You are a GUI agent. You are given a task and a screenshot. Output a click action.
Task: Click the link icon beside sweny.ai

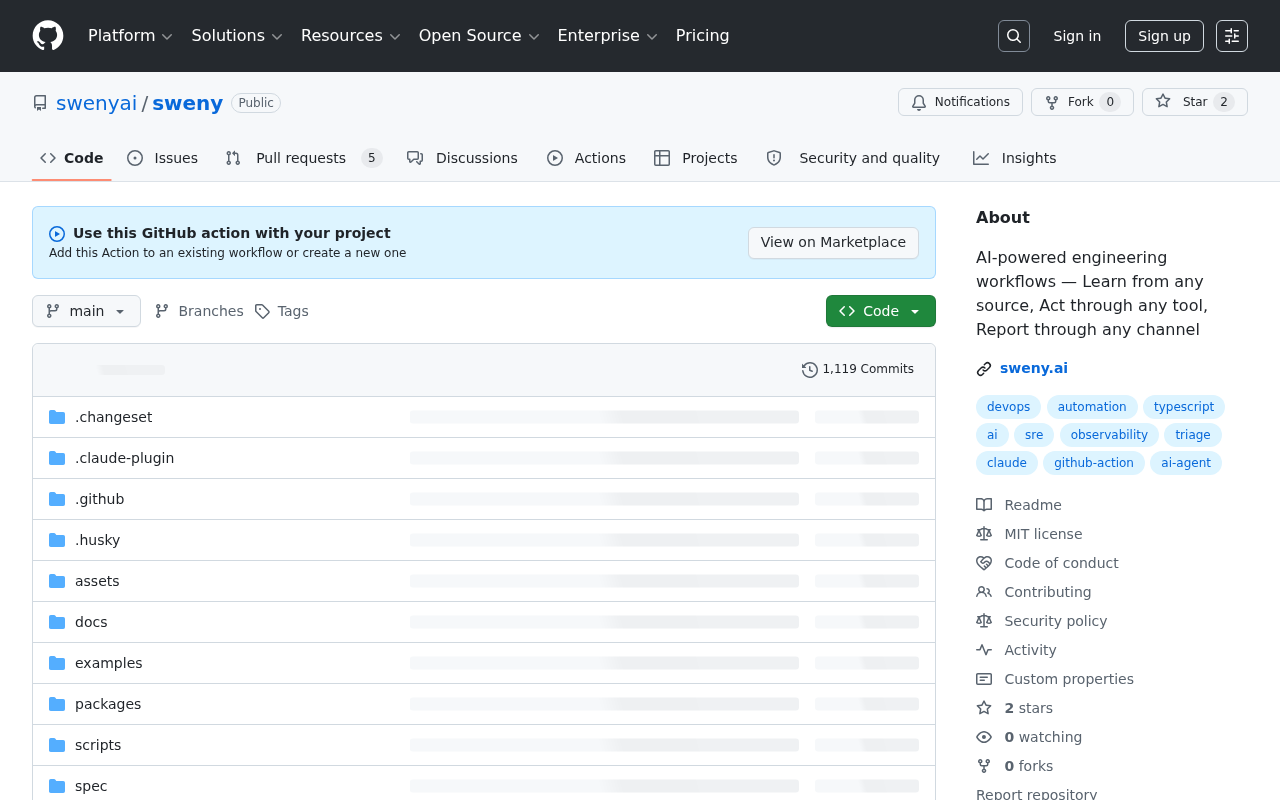[x=984, y=369]
